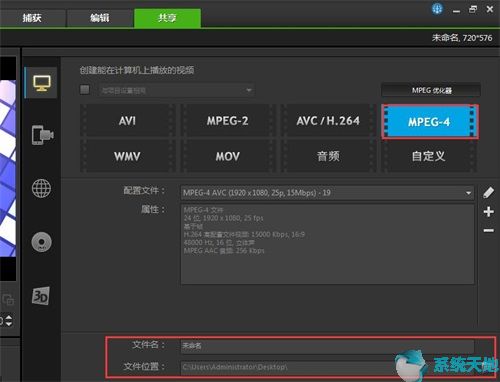500x382 pixels.
Task: Select the Device output category icon
Action: [x=43, y=135]
